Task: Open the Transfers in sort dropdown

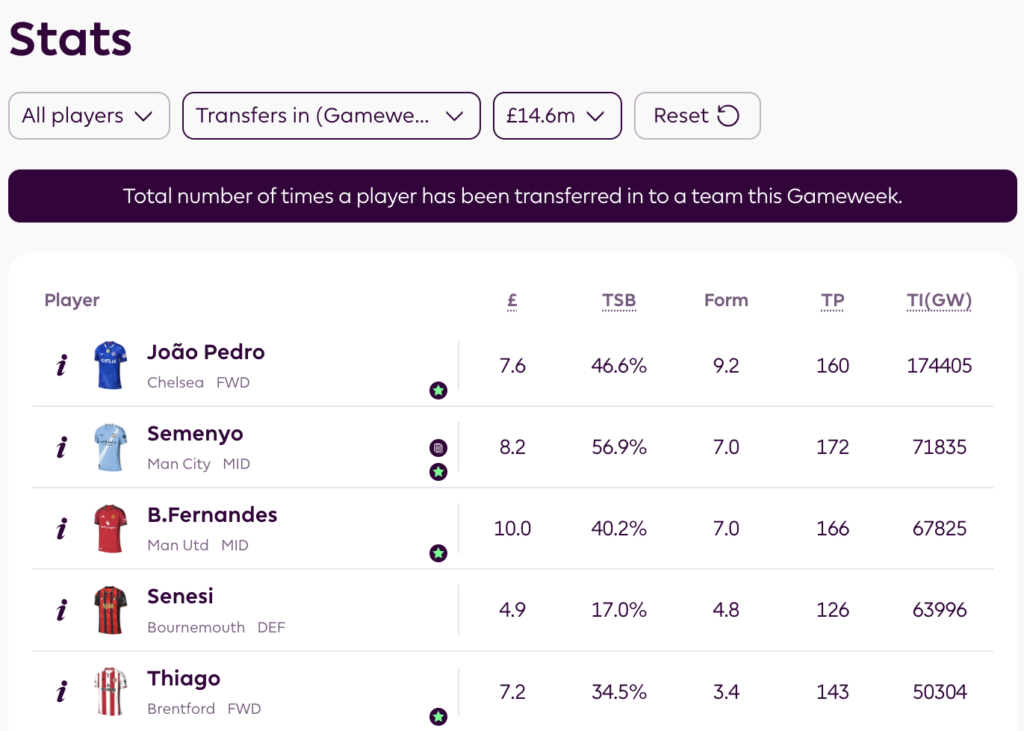Action: 330,116
